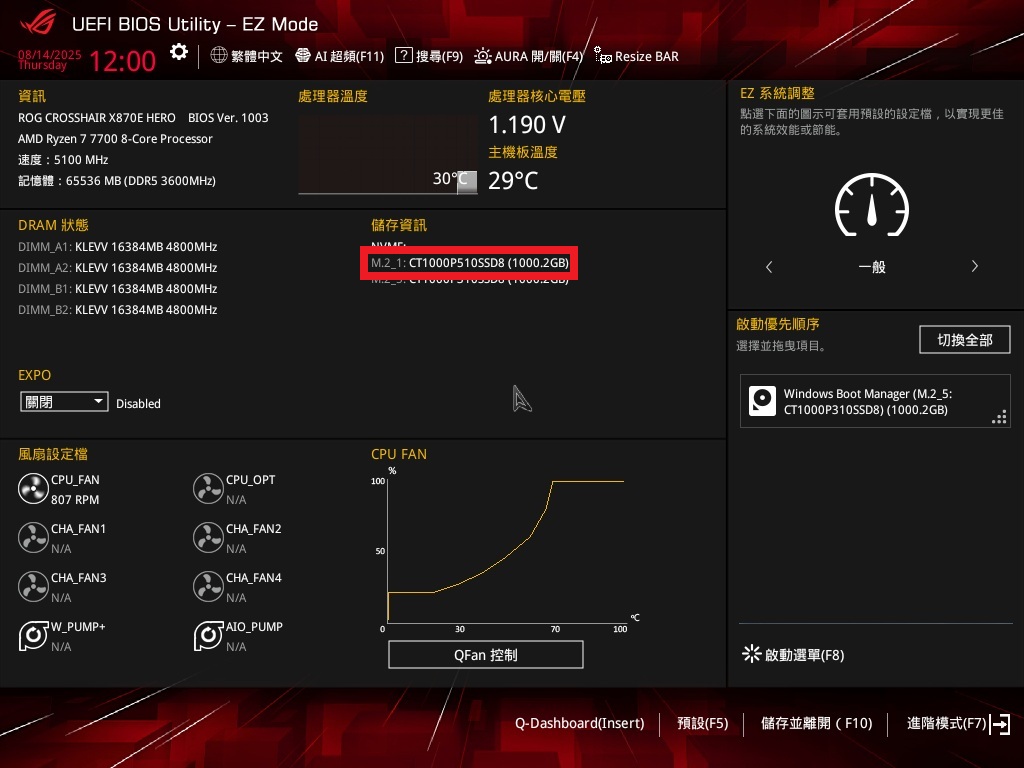
Task: Click the DIMM_A1 KLEVV 16384MB row
Action: pyautogui.click(x=118, y=247)
